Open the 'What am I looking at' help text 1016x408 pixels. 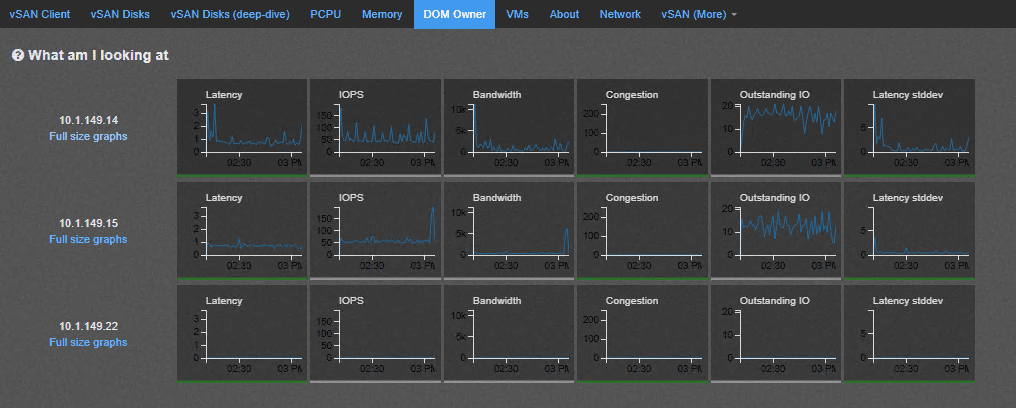pos(98,56)
